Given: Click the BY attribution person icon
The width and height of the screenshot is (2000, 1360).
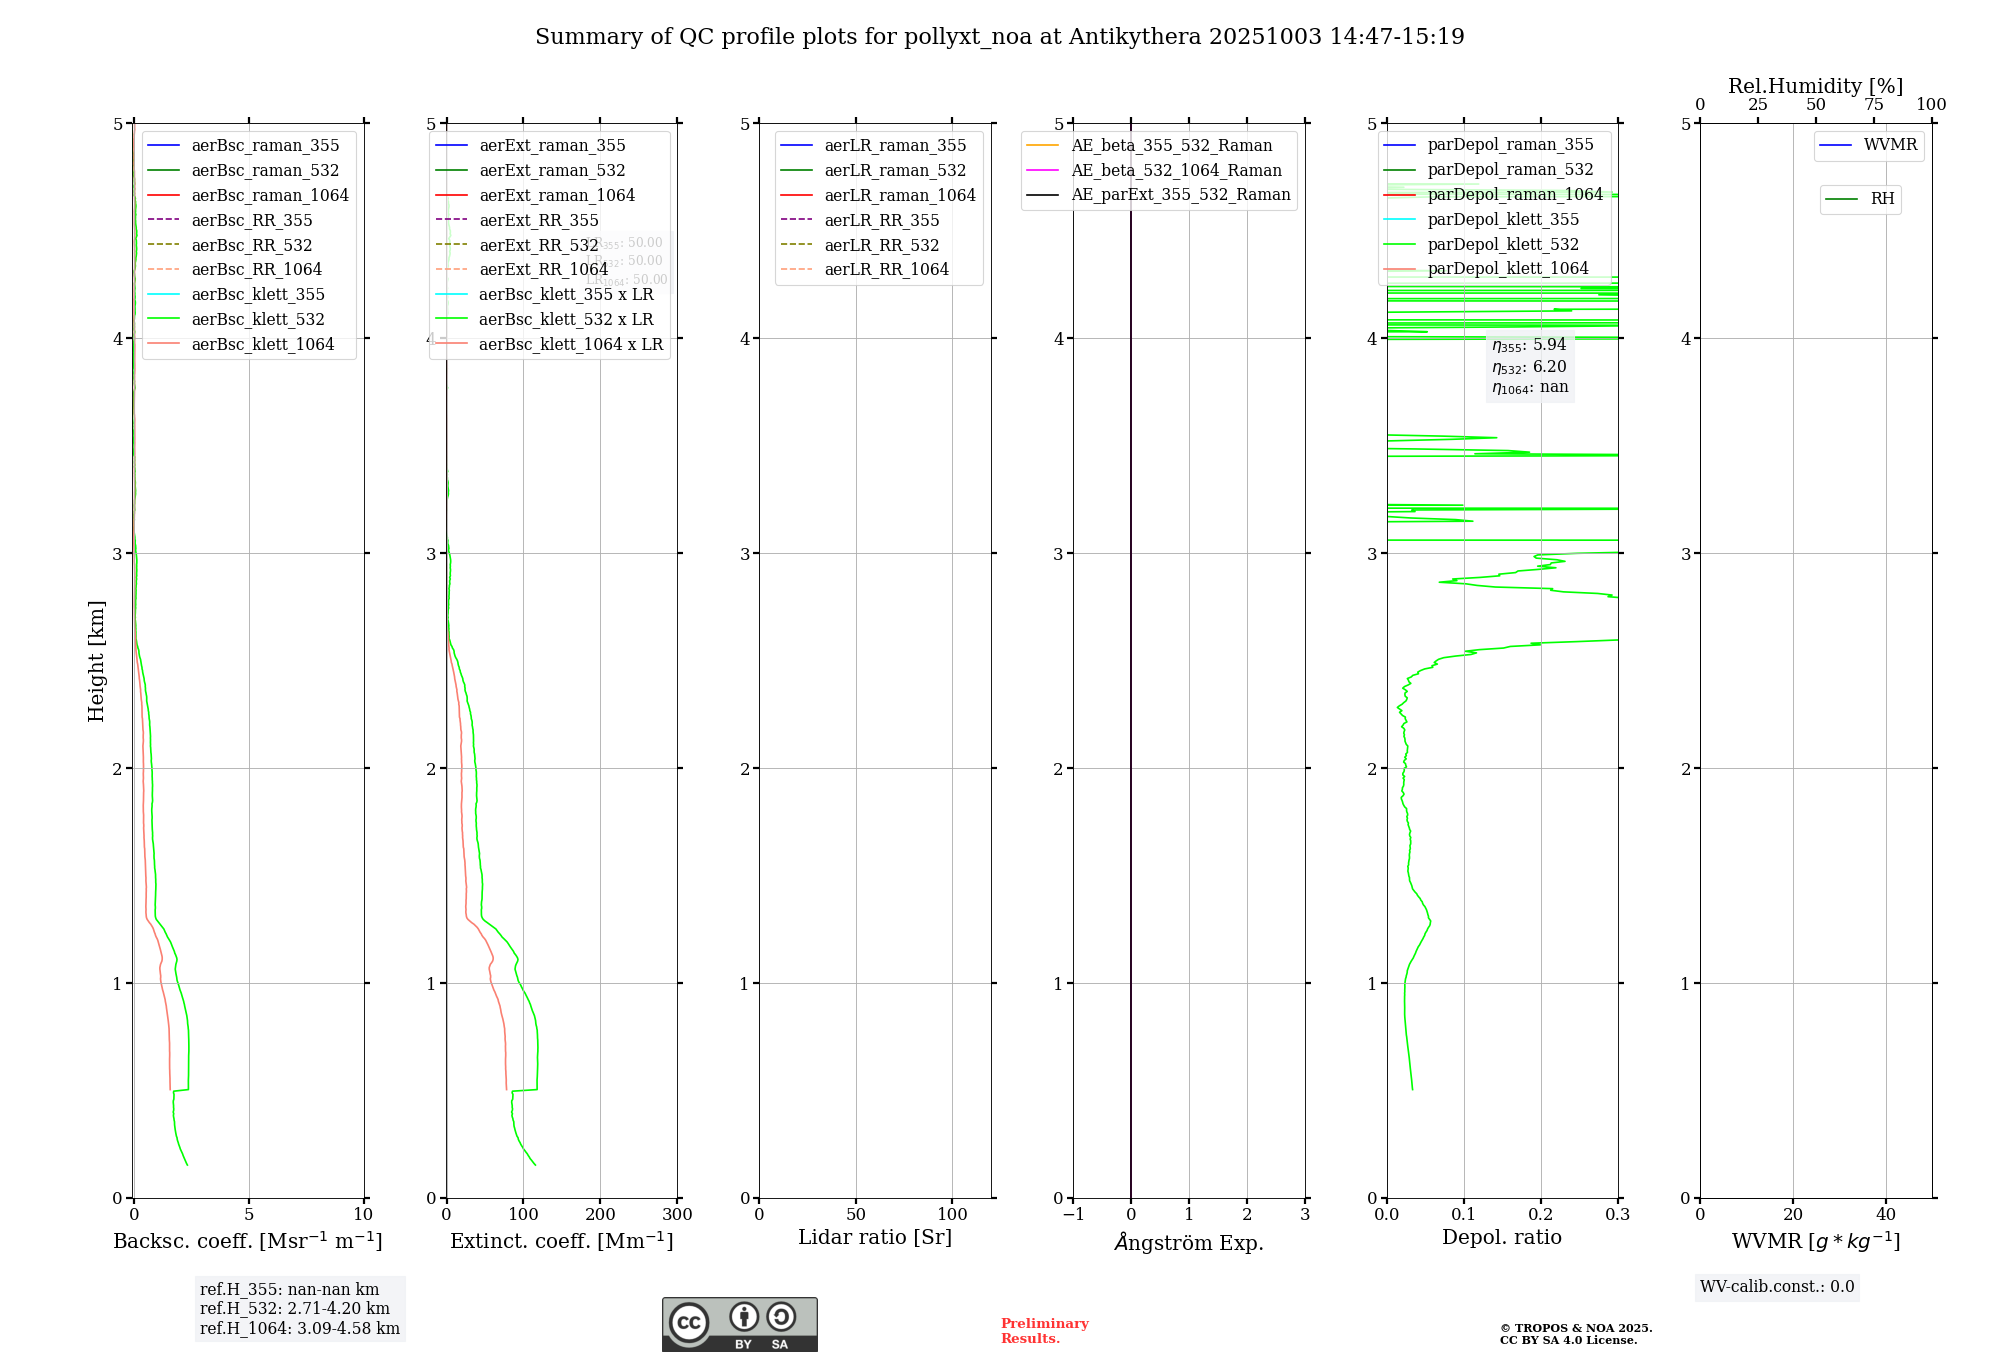Looking at the screenshot, I should click(x=743, y=1317).
